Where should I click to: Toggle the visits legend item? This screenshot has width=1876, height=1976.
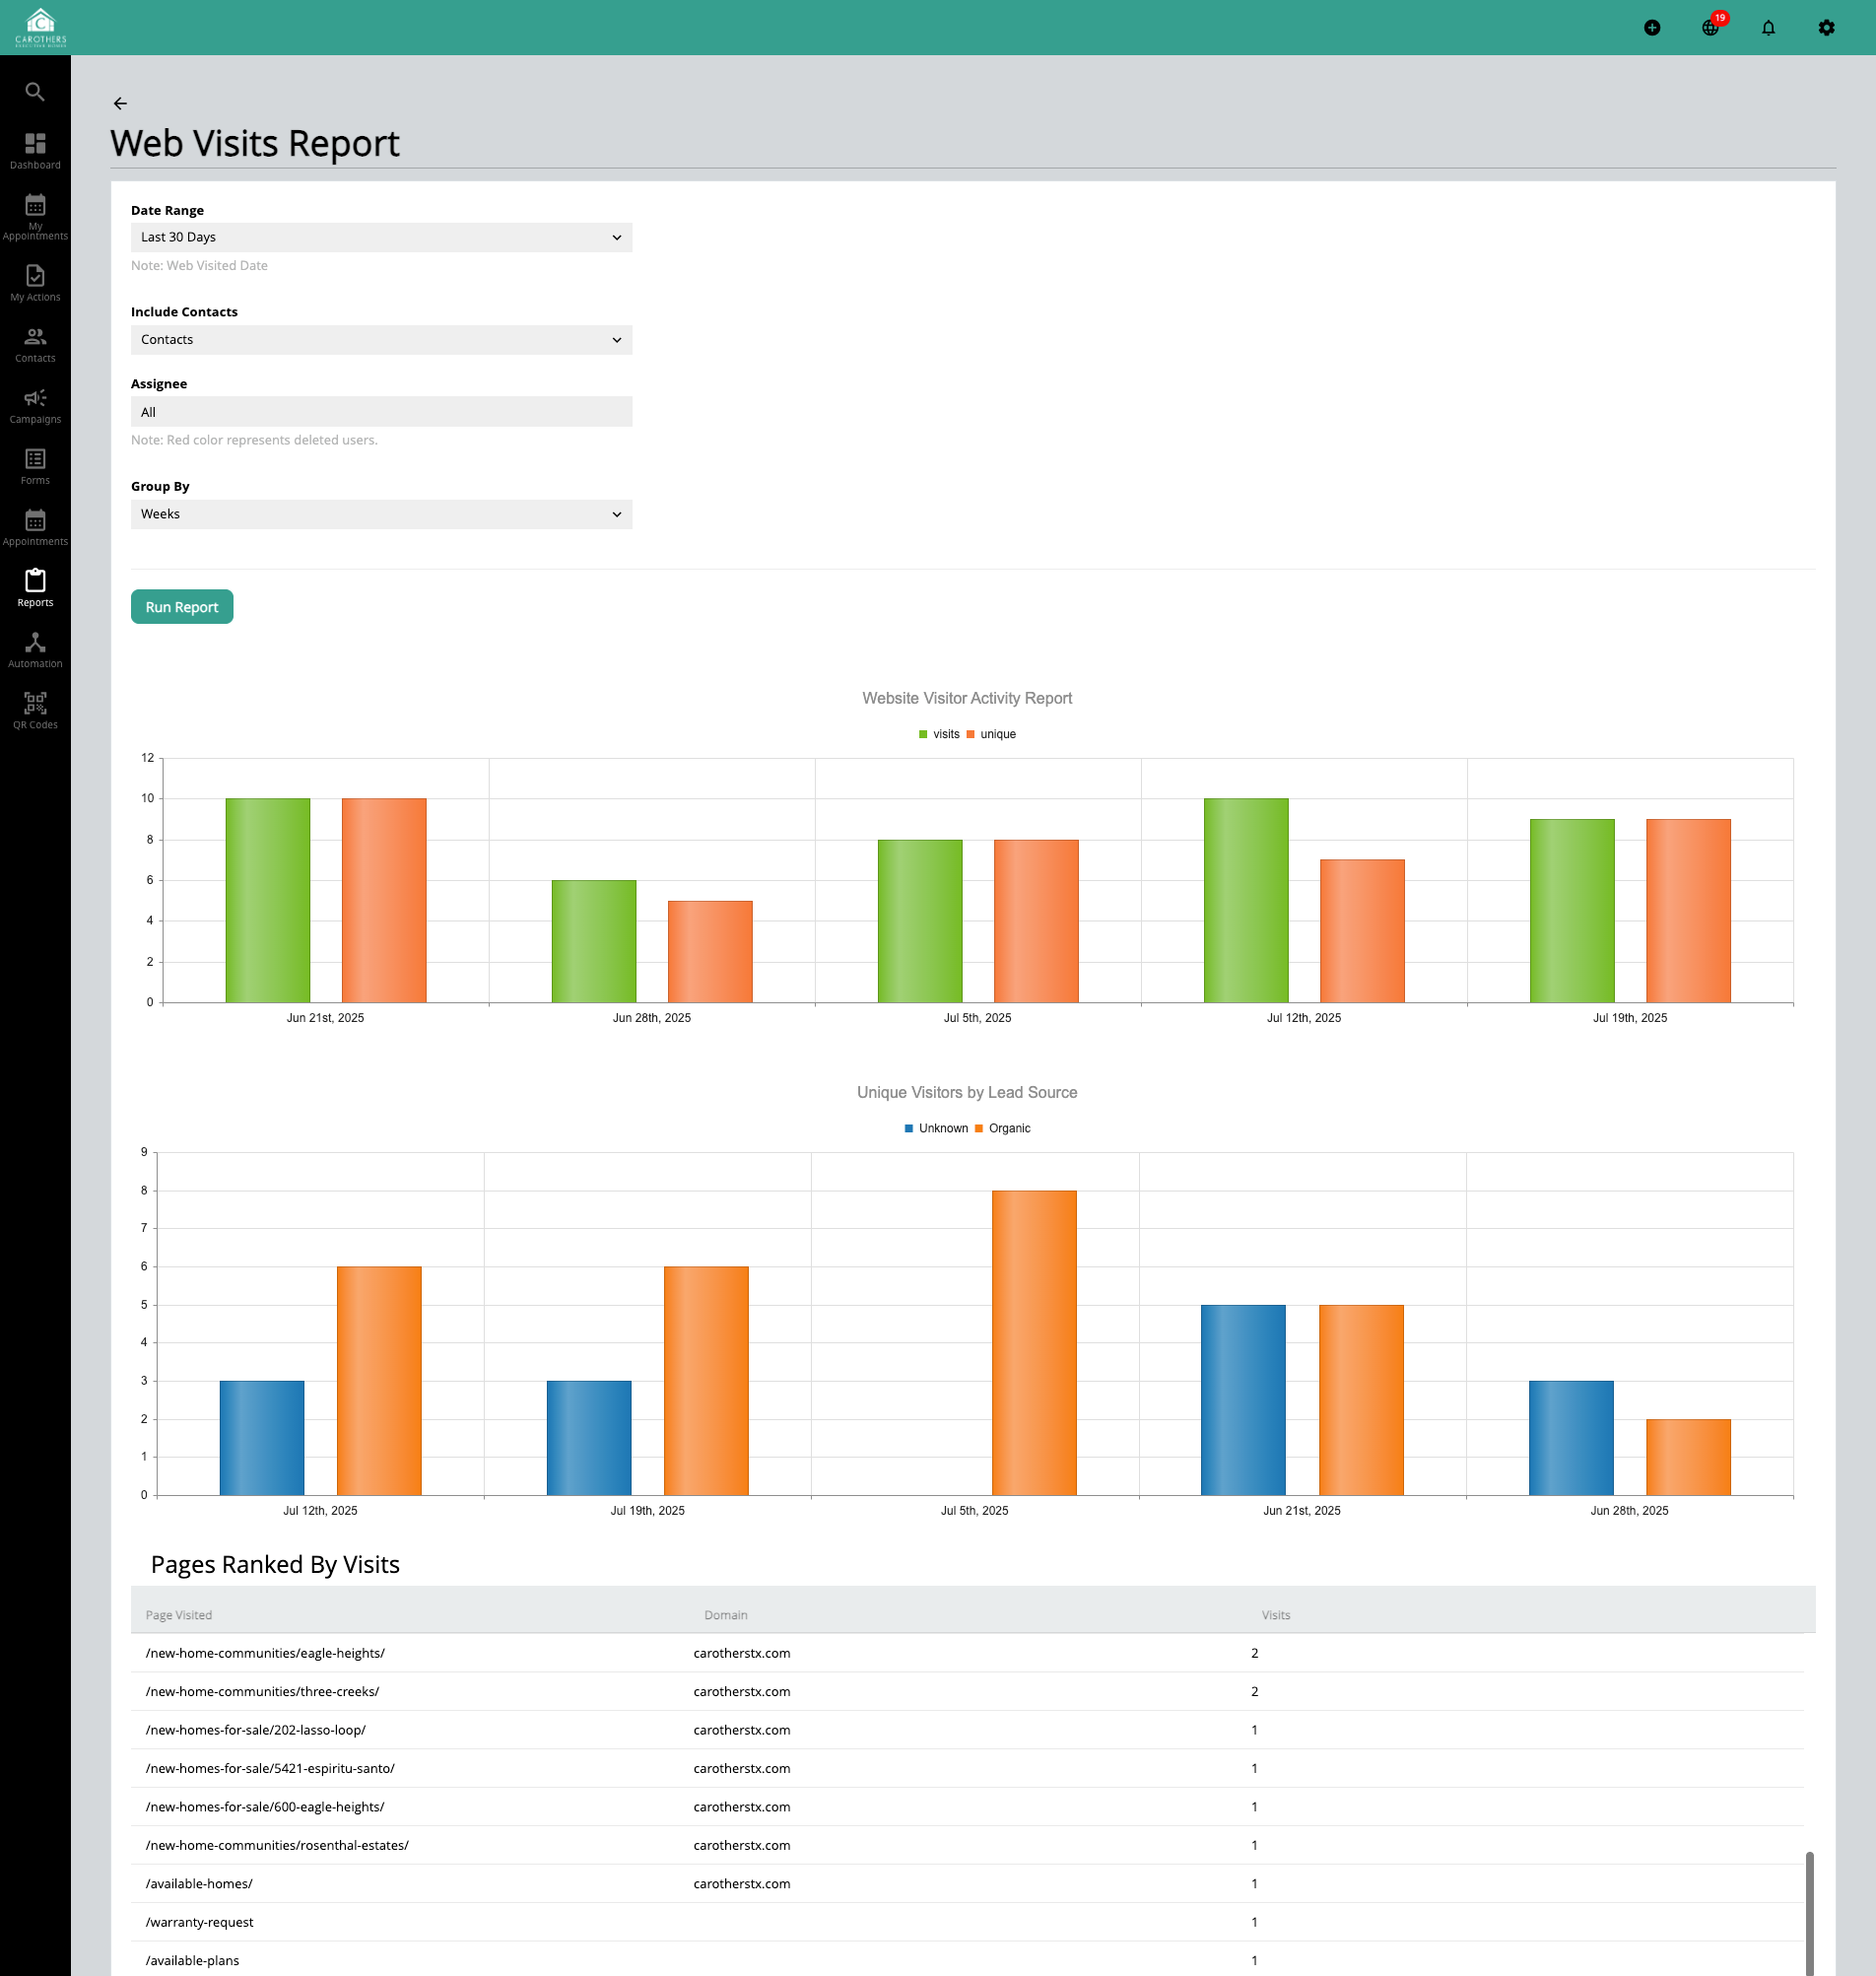click(939, 734)
